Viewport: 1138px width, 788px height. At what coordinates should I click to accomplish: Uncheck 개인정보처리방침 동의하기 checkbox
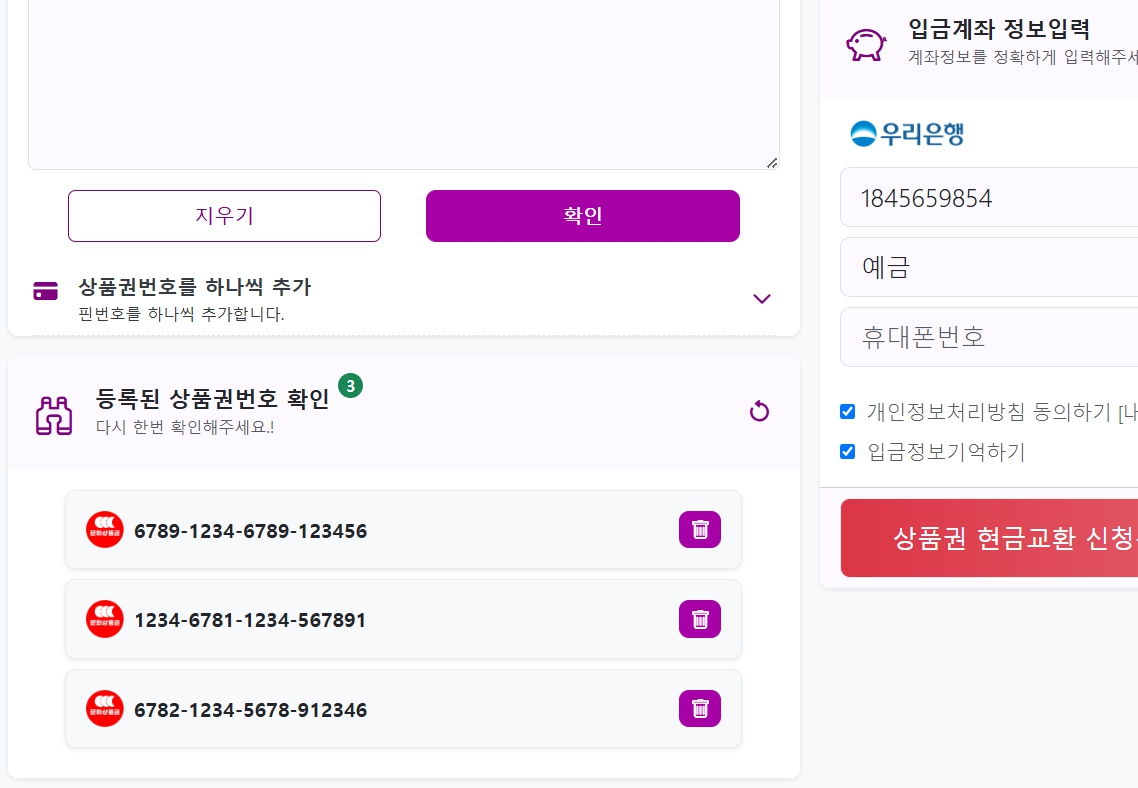[847, 411]
